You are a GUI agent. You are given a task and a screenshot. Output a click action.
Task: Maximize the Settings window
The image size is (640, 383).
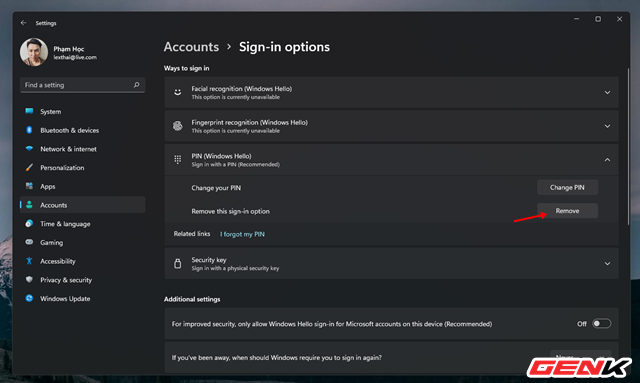click(598, 19)
